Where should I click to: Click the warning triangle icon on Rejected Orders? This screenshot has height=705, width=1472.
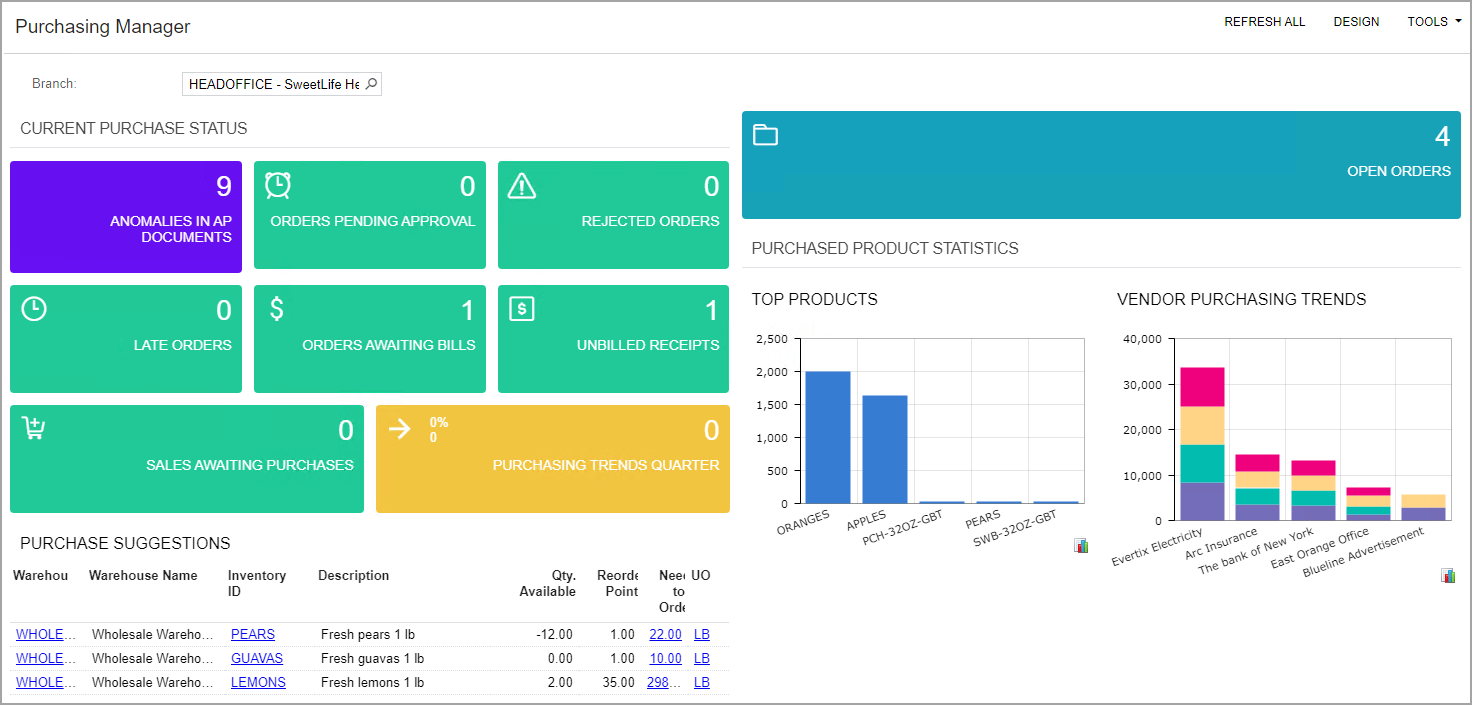(522, 185)
